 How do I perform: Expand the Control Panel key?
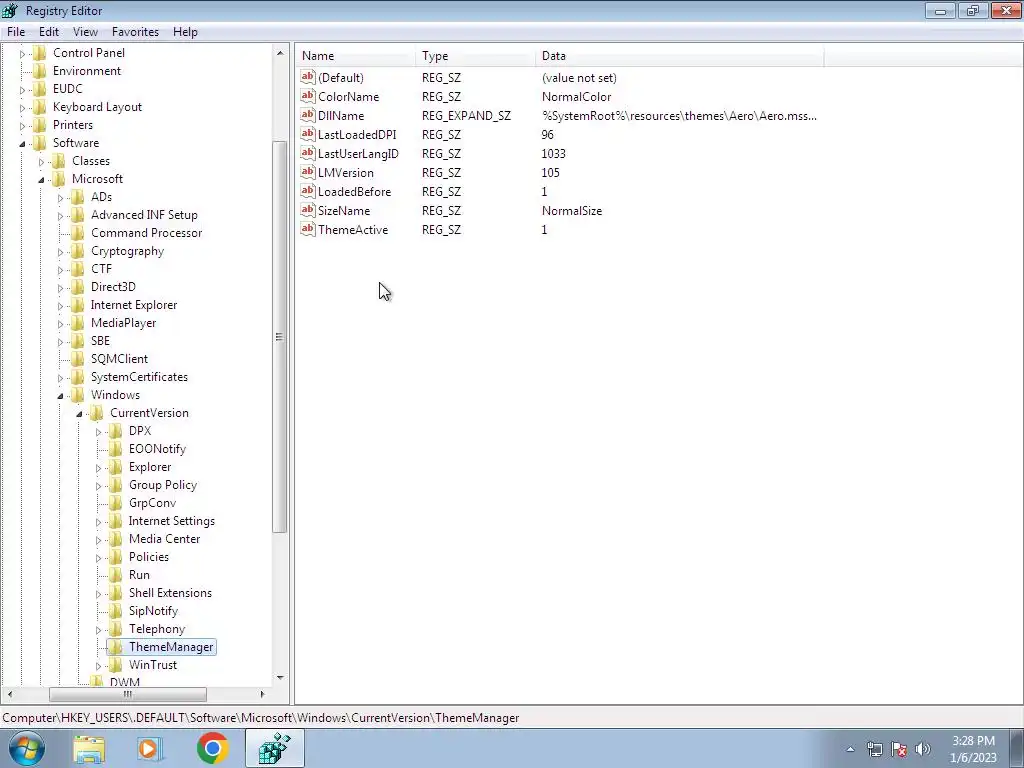pos(22,54)
